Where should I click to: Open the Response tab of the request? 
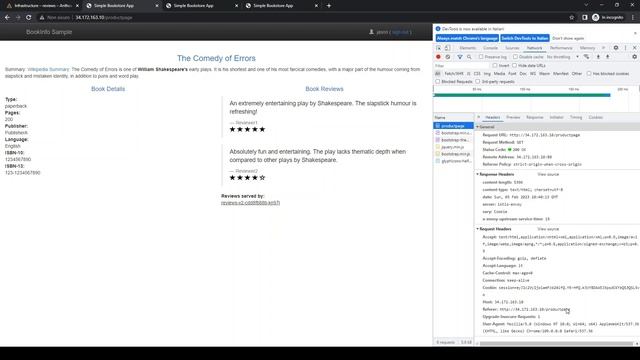pos(535,117)
